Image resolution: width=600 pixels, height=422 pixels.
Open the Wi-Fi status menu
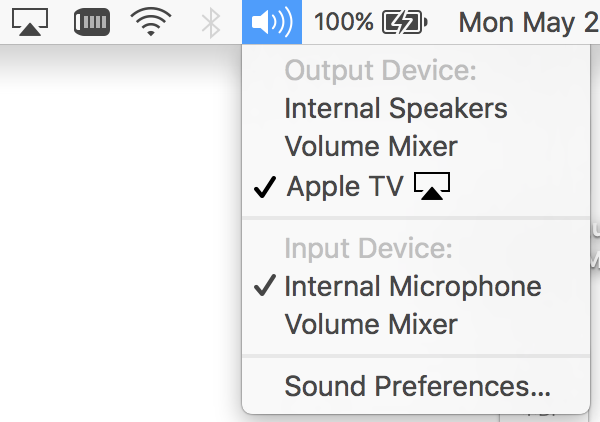click(151, 22)
